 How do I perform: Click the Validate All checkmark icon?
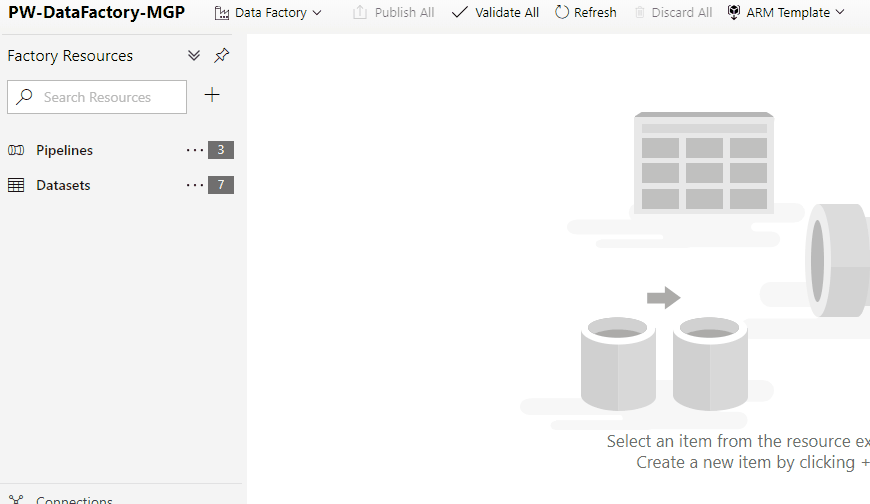tap(460, 13)
